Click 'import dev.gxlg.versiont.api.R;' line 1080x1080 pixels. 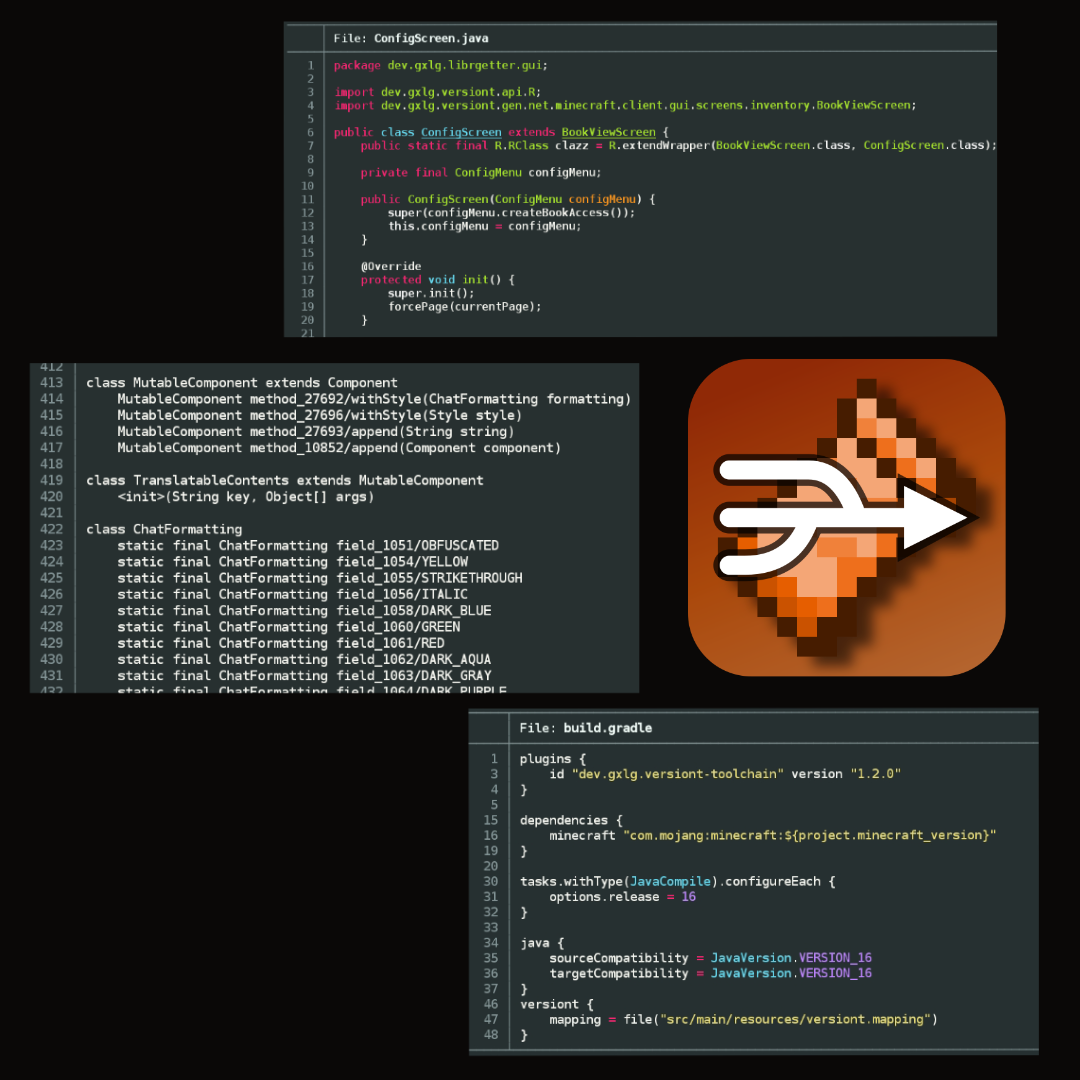pyautogui.click(x=437, y=92)
